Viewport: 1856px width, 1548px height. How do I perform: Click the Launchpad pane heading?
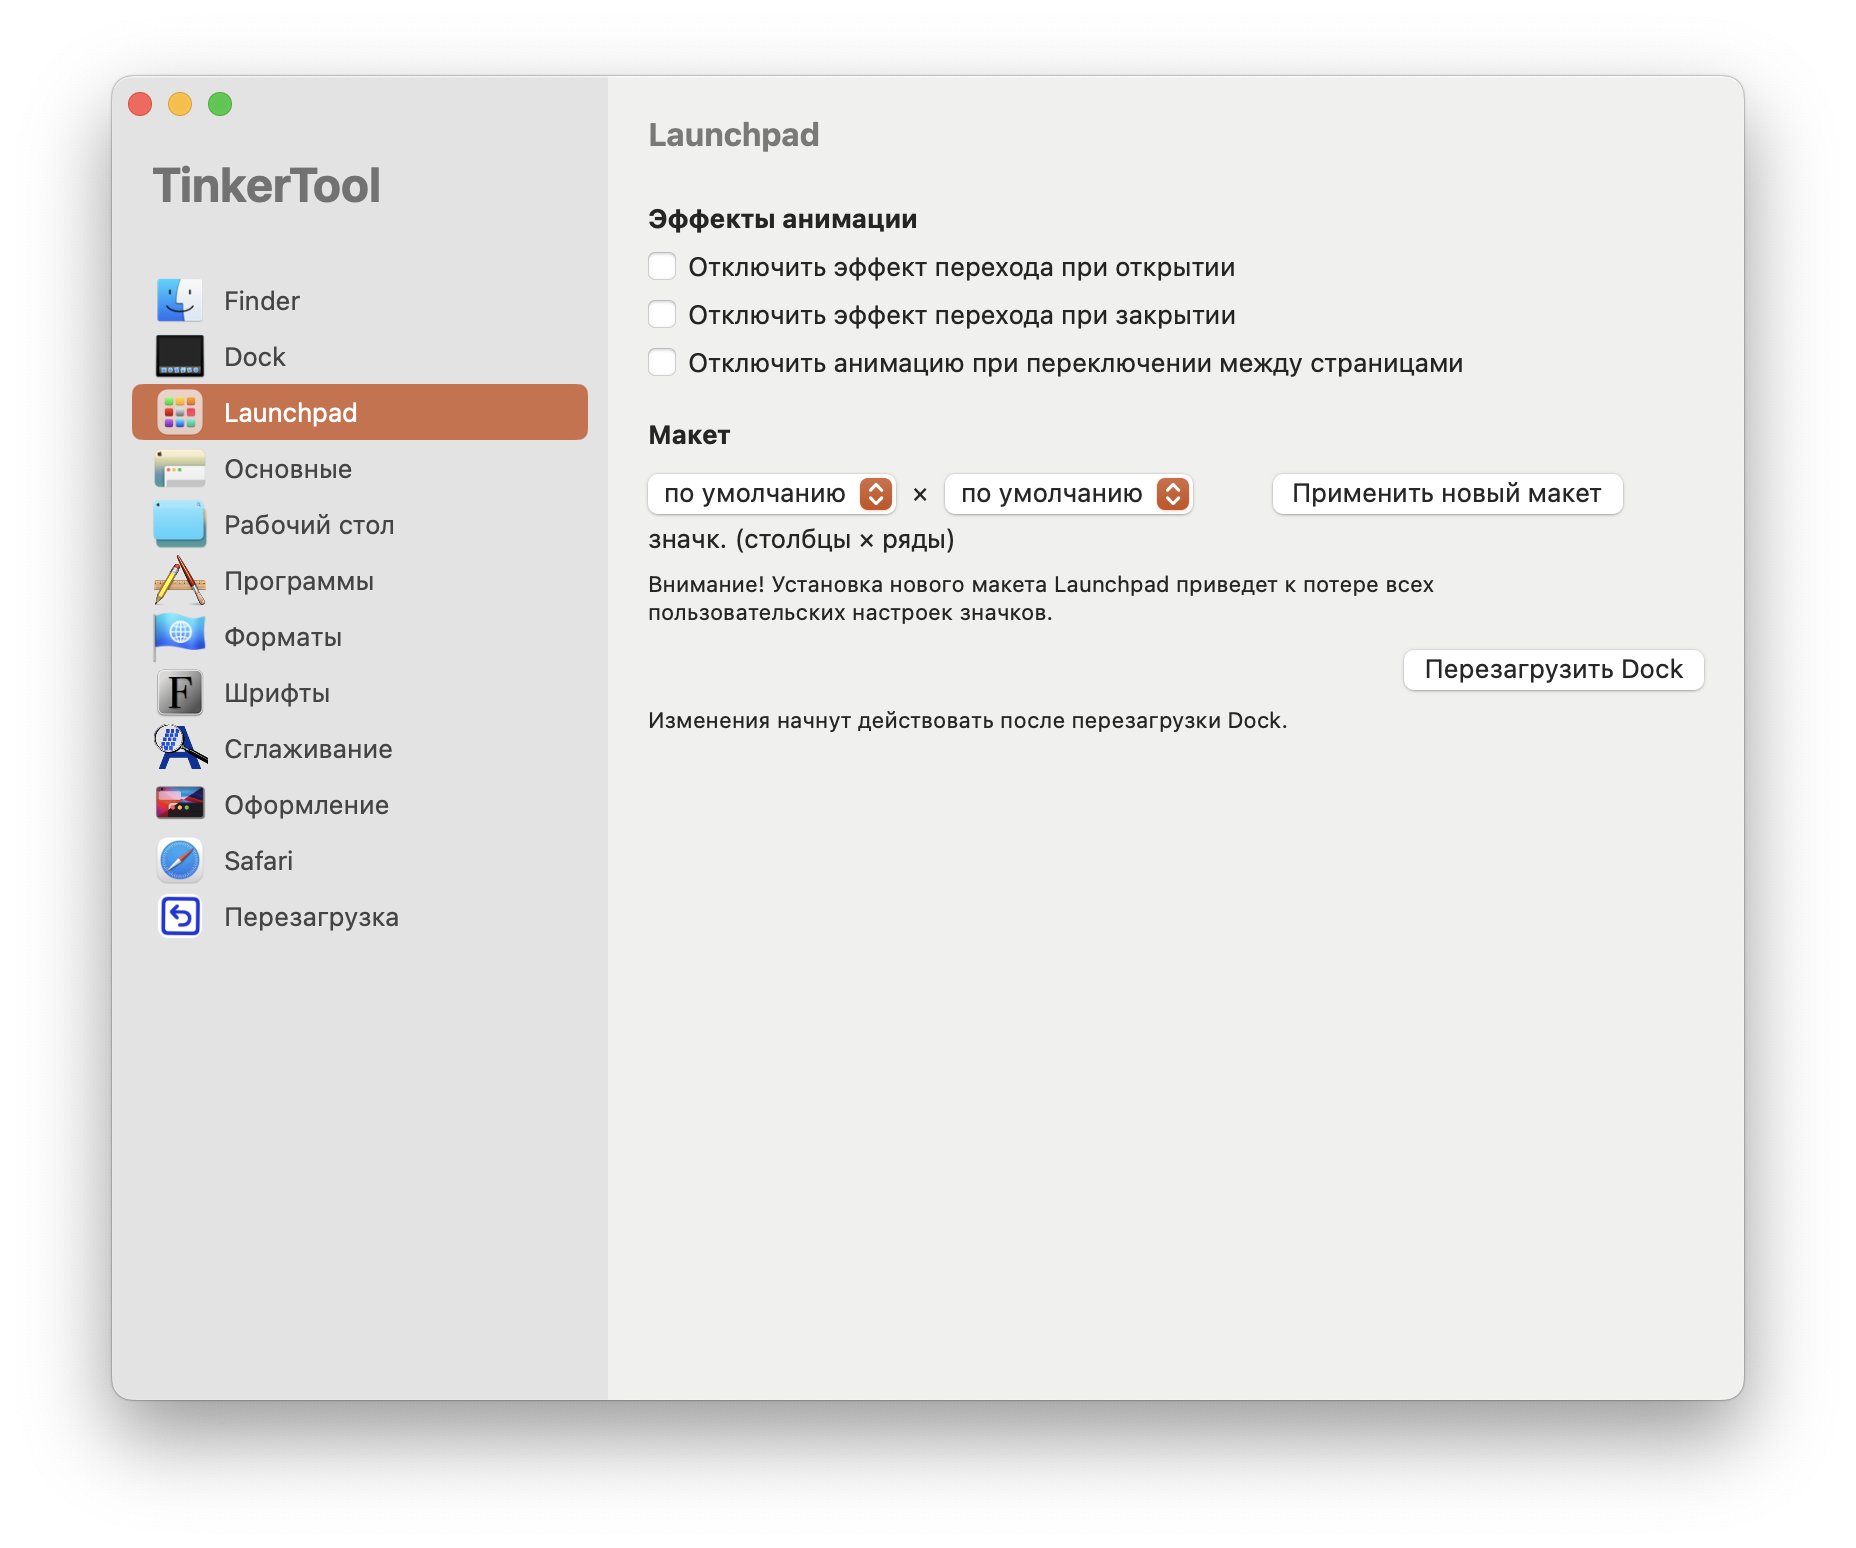734,135
